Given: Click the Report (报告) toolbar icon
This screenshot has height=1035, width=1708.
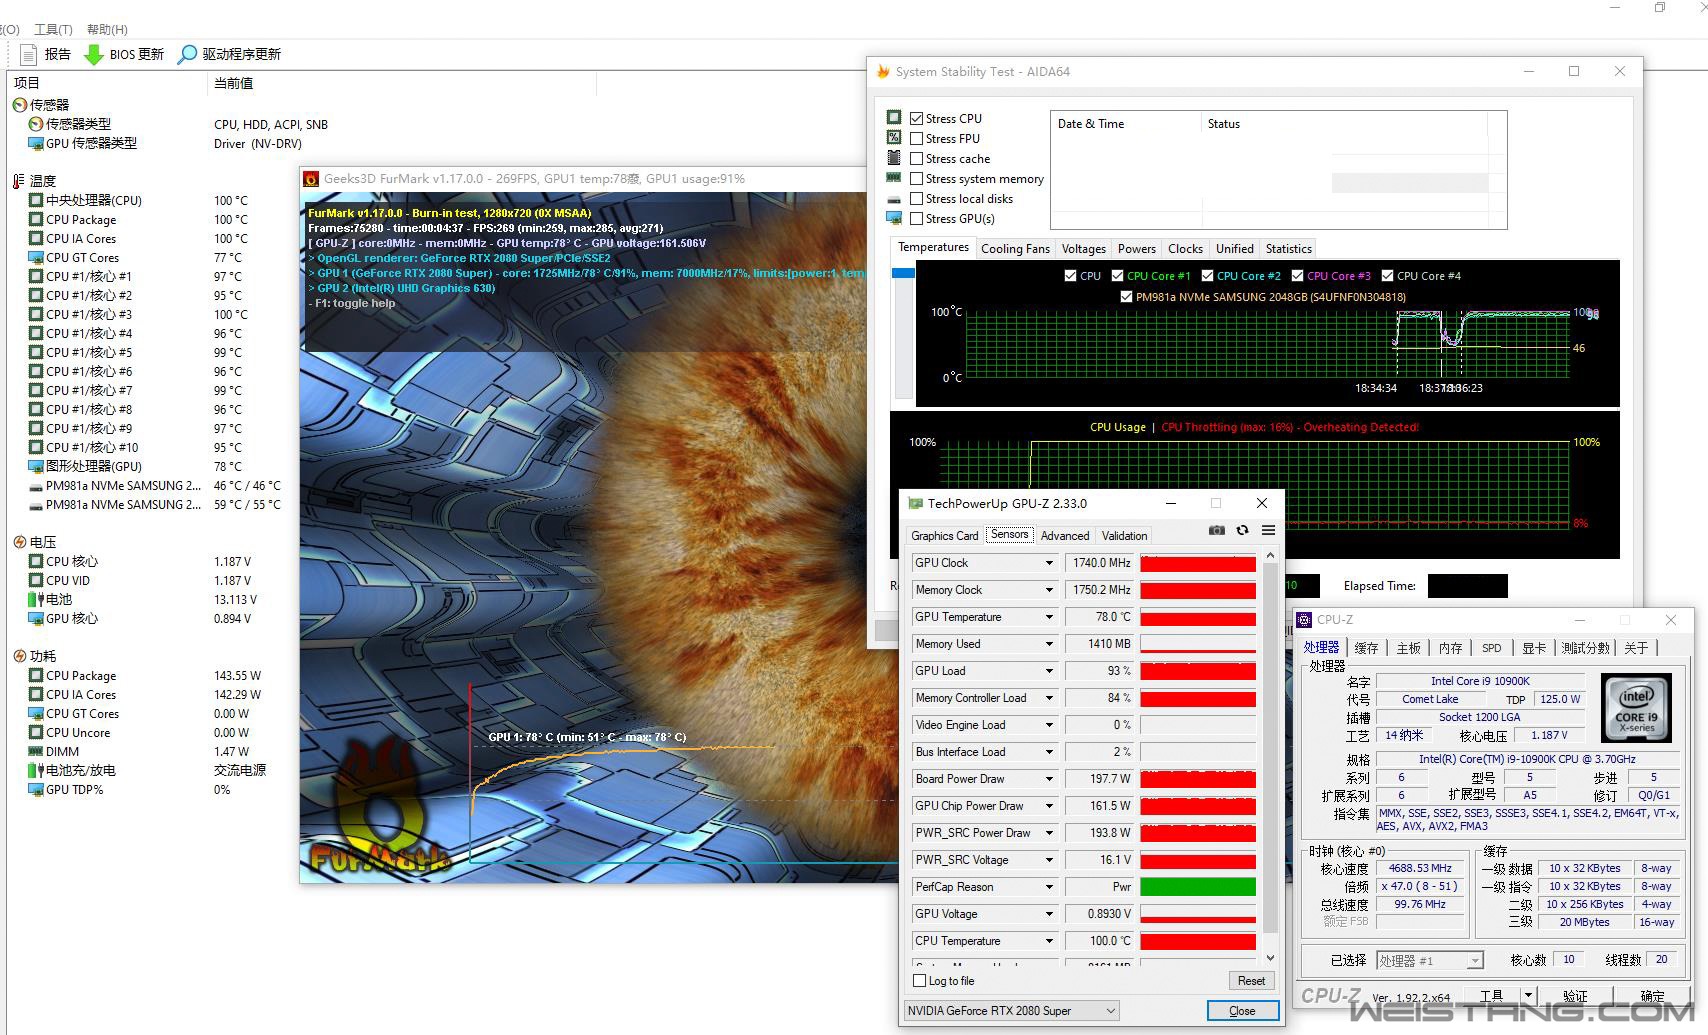Looking at the screenshot, I should click(28, 54).
